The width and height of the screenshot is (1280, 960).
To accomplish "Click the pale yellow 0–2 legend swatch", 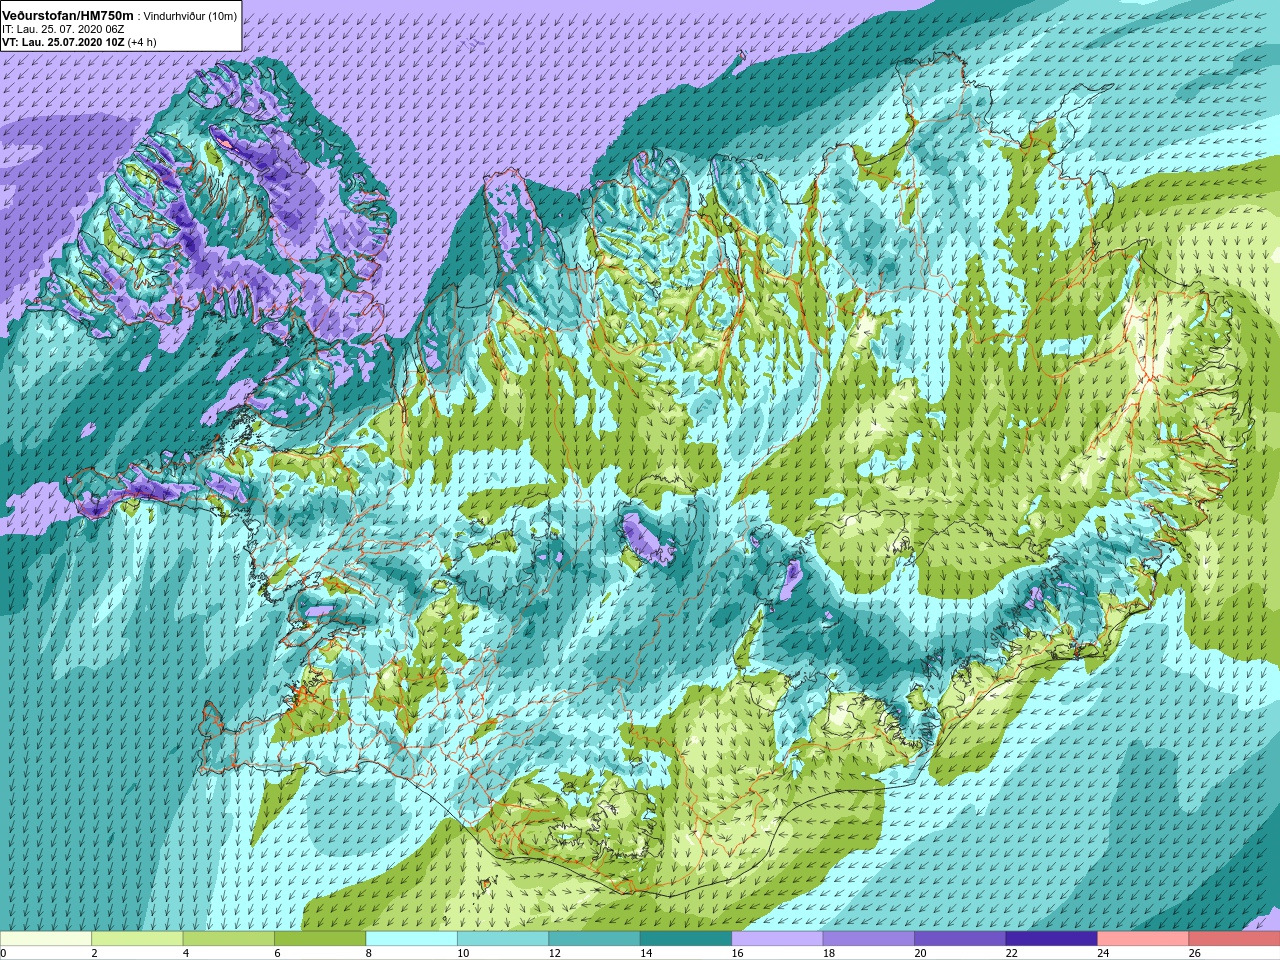I will coord(46,939).
